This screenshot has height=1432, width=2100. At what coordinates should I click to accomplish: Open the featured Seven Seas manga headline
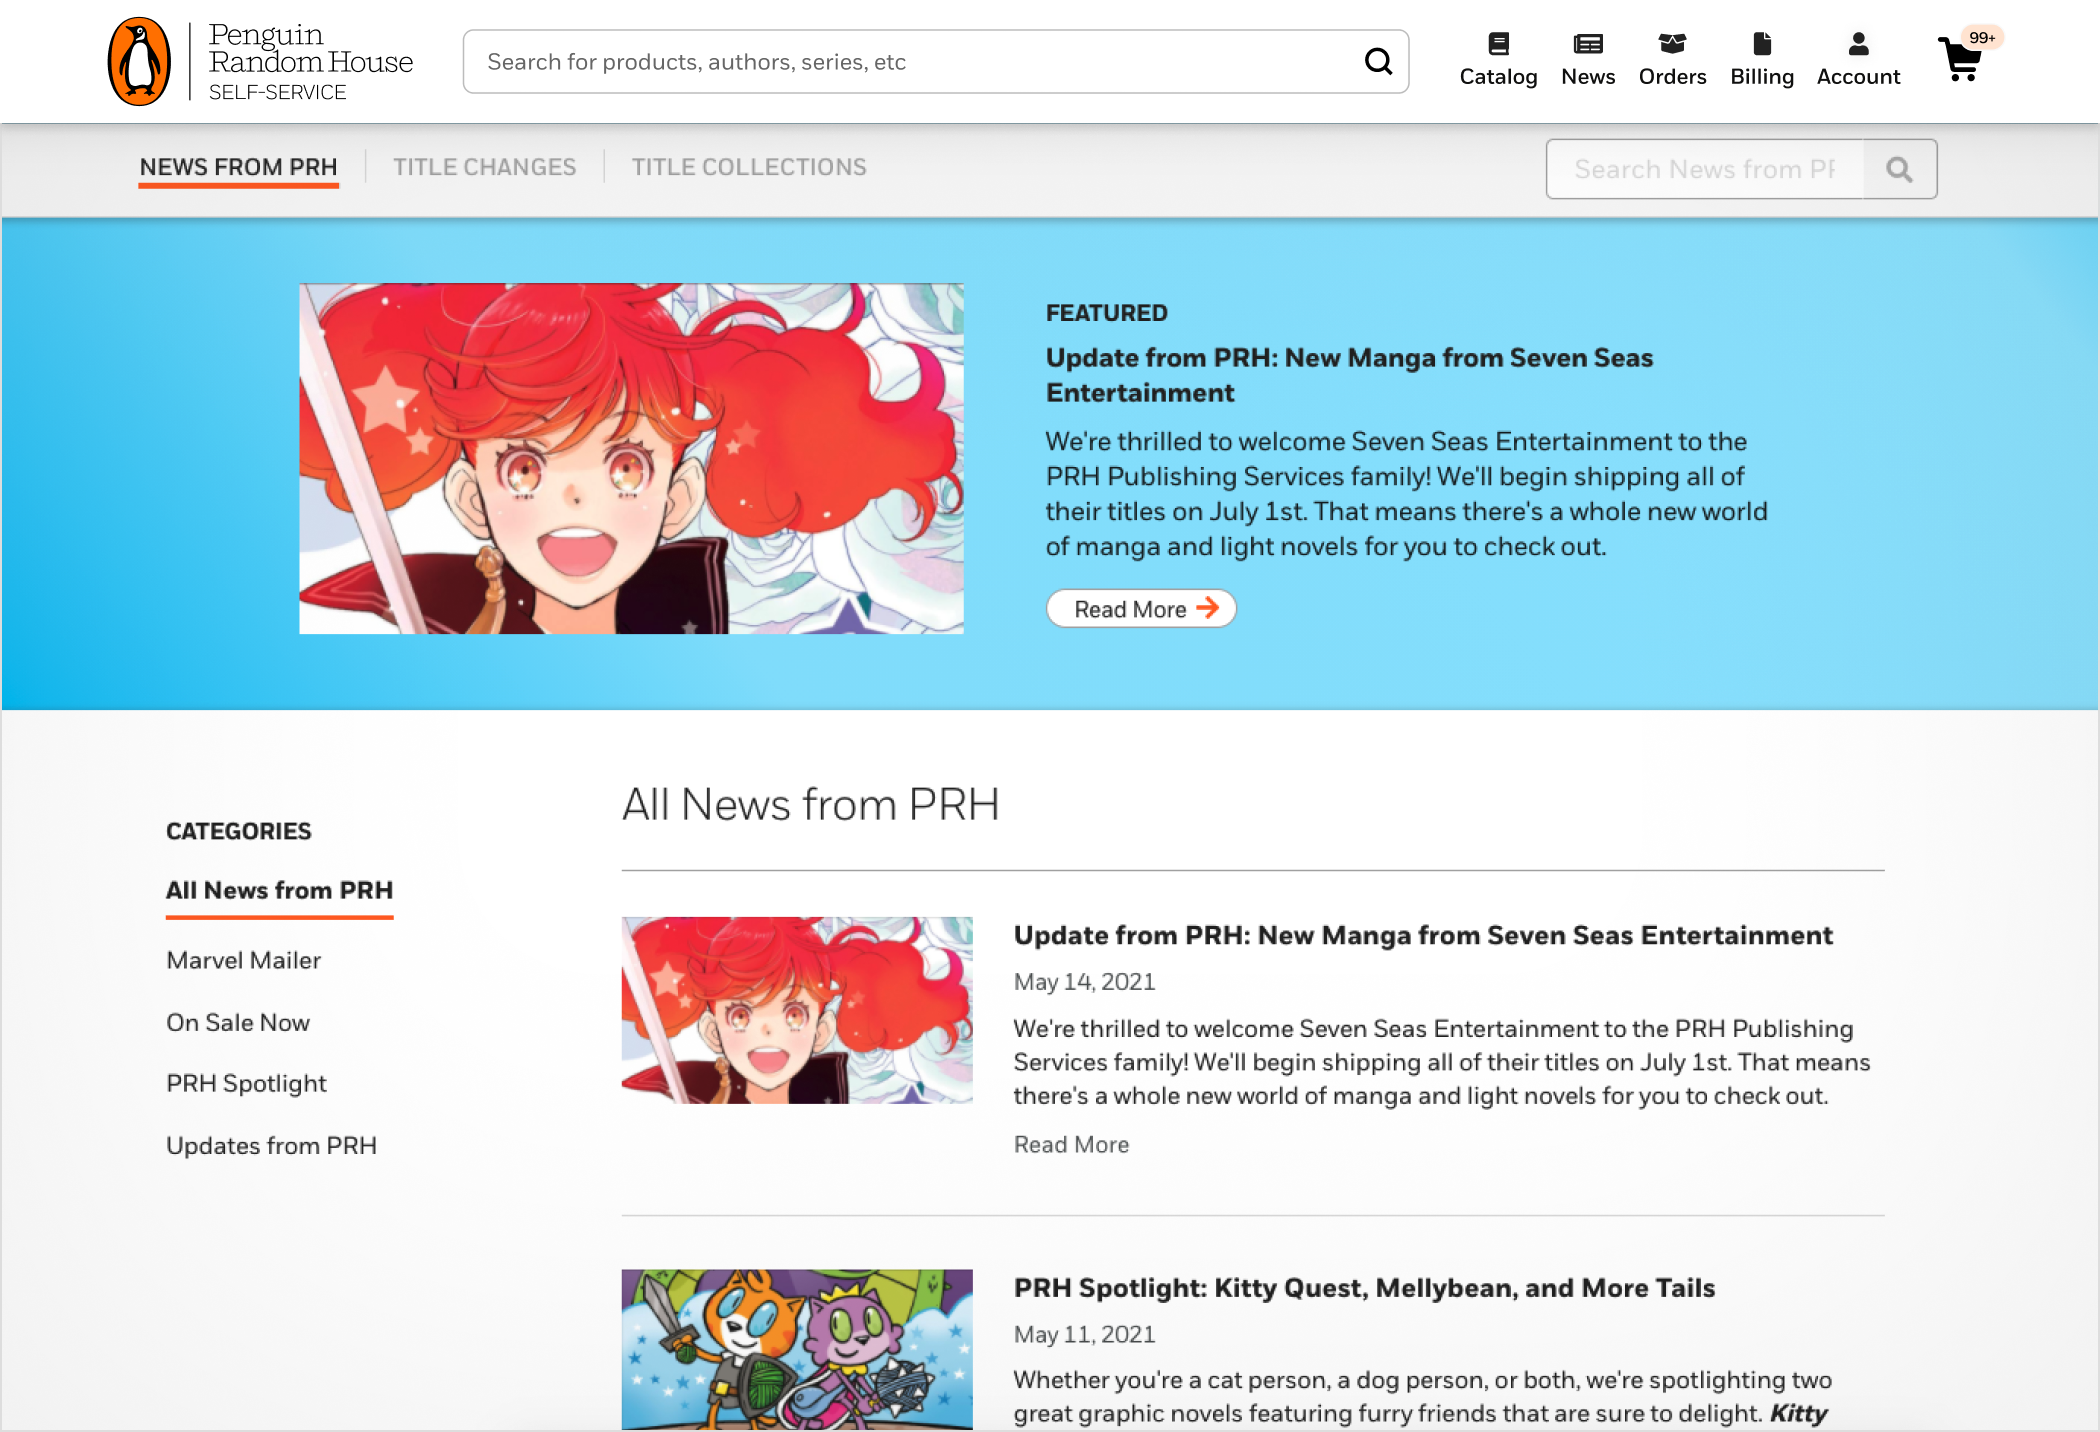coord(1349,375)
